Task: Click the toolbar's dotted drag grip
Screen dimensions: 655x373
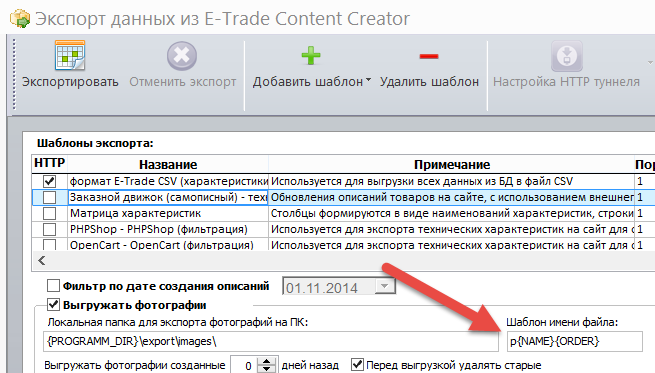Action: pos(14,74)
